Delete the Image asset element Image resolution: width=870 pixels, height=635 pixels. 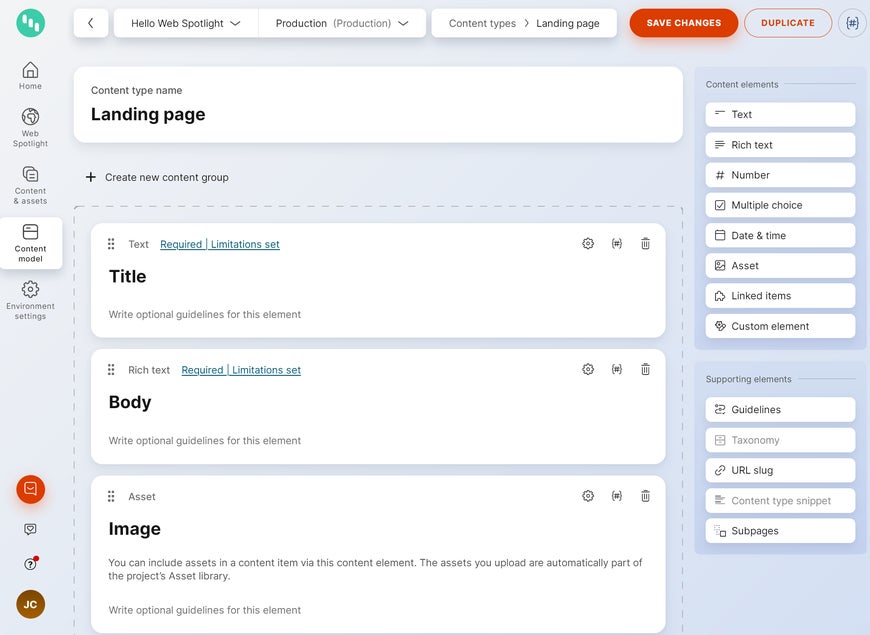tap(645, 495)
